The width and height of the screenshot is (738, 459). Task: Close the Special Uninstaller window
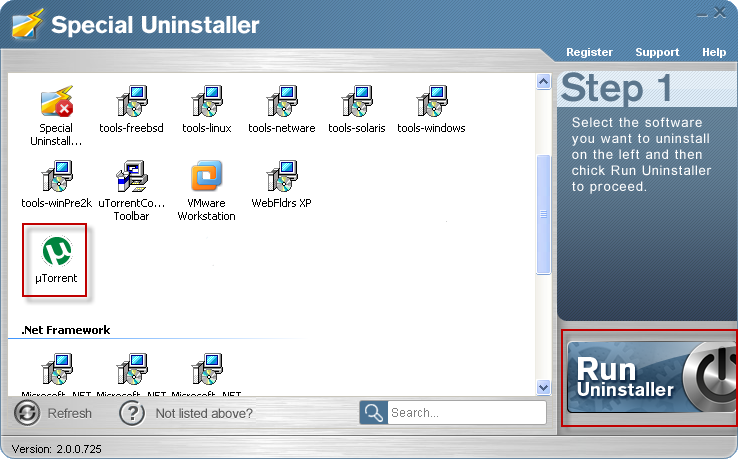click(x=719, y=13)
